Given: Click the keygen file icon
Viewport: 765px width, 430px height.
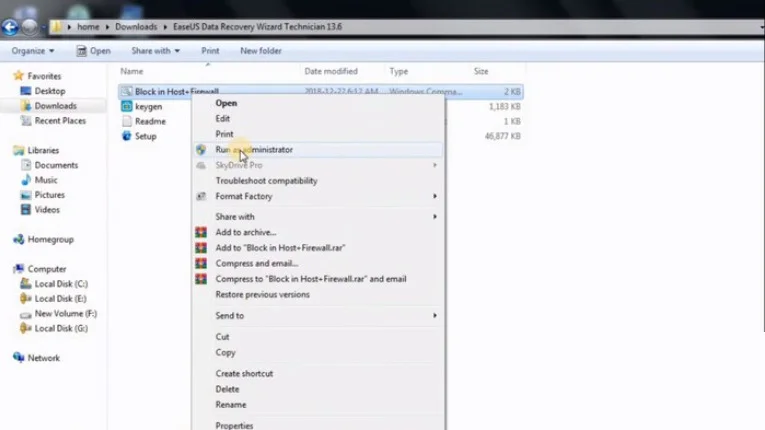Looking at the screenshot, I should pos(127,106).
